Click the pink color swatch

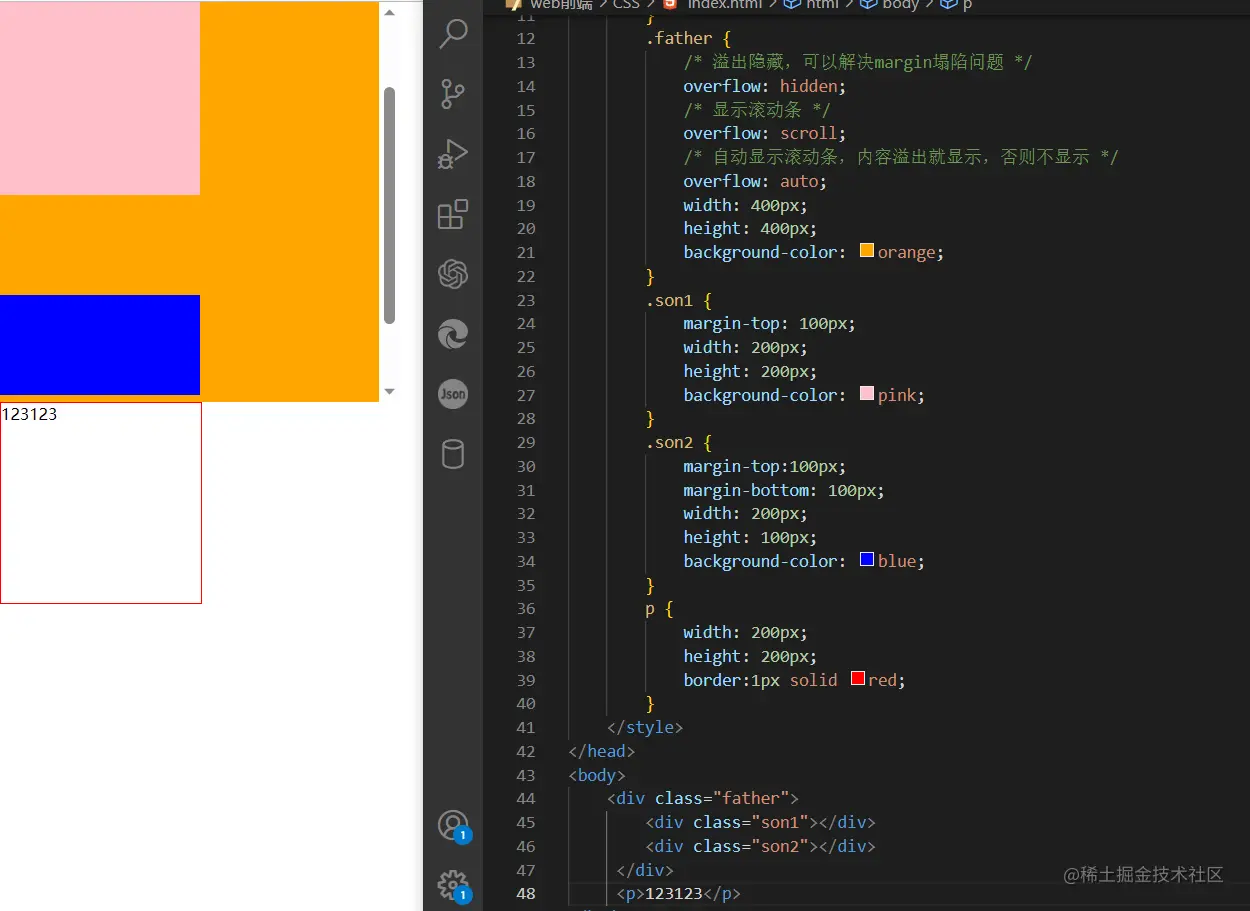(867, 394)
